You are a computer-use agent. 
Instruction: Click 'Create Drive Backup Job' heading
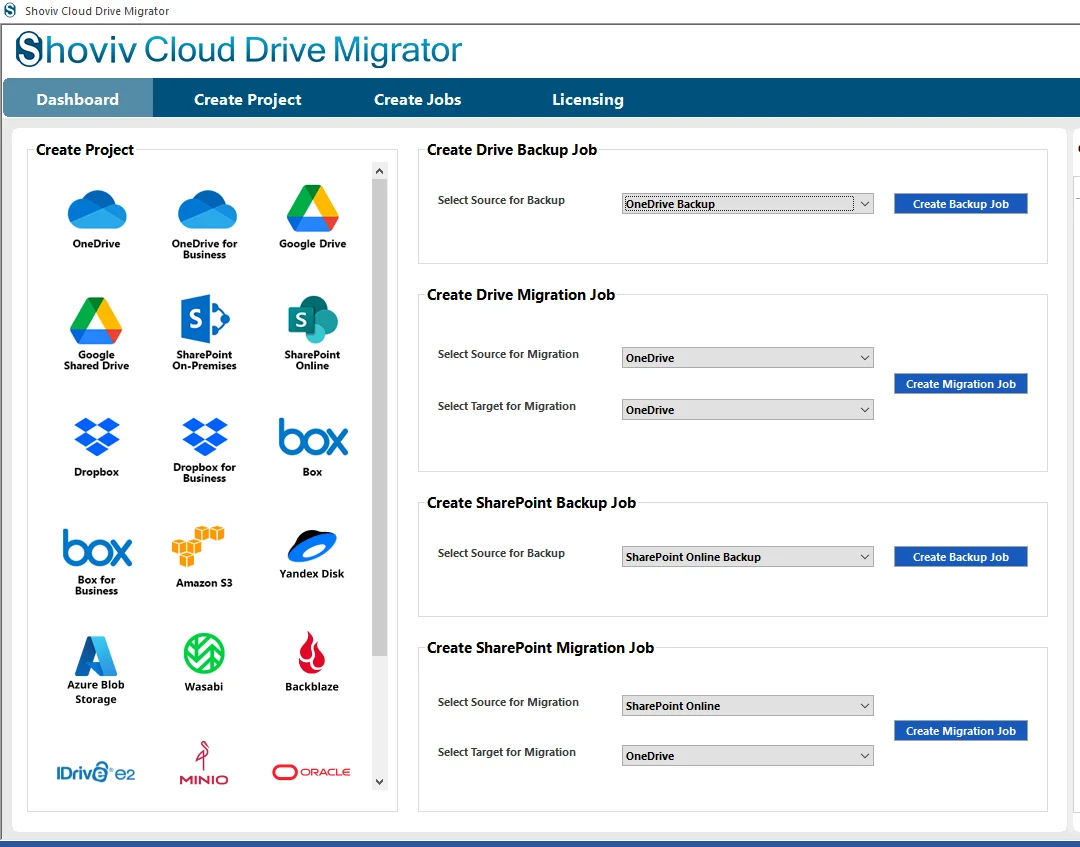coord(512,149)
